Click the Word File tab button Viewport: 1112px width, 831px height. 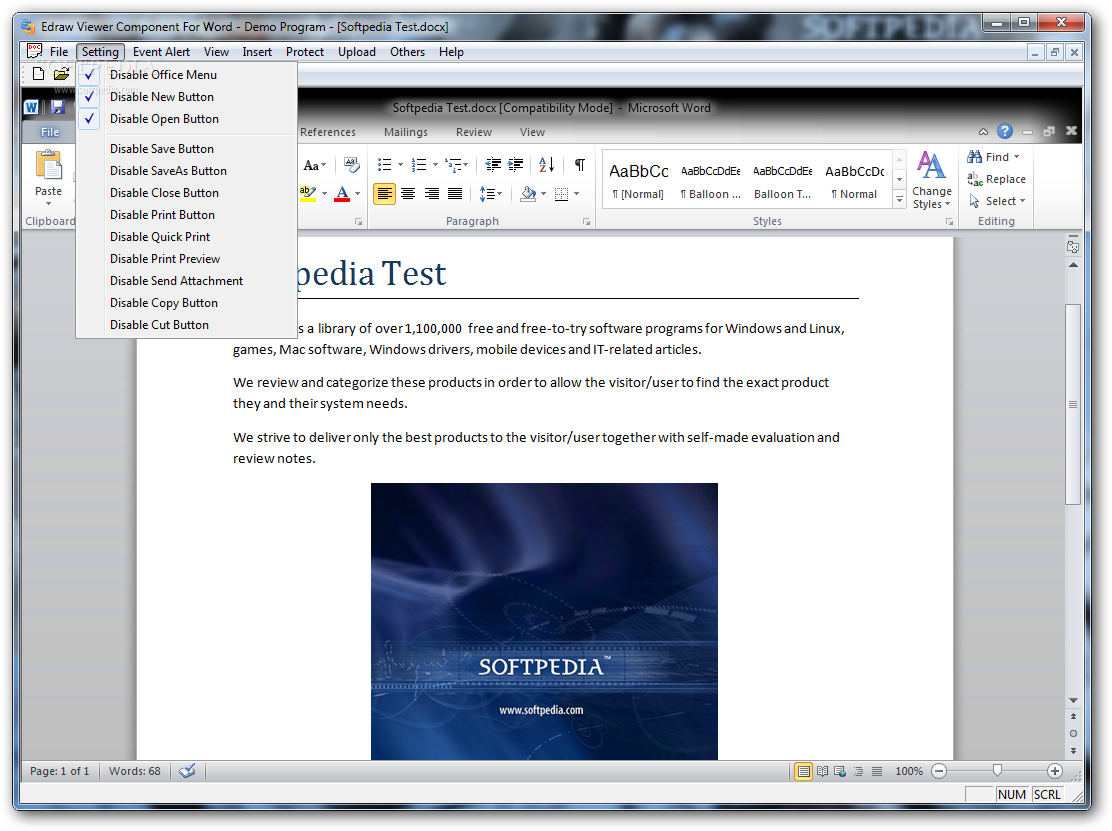click(x=50, y=132)
